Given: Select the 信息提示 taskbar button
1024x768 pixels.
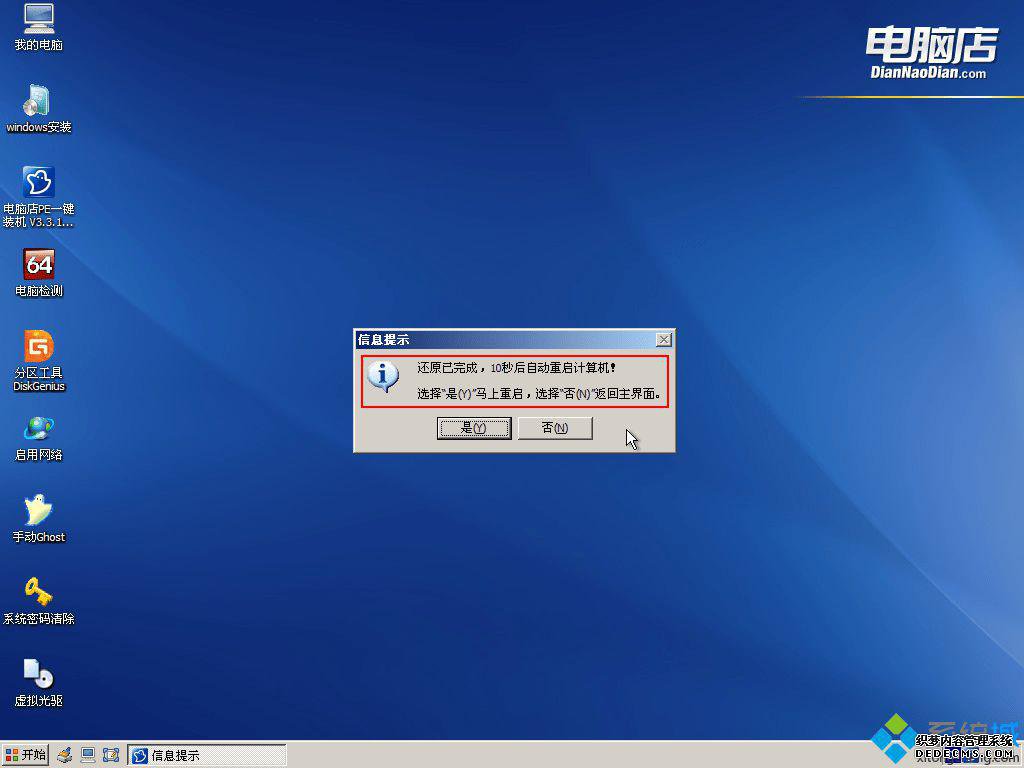Looking at the screenshot, I should pyautogui.click(x=207, y=756).
